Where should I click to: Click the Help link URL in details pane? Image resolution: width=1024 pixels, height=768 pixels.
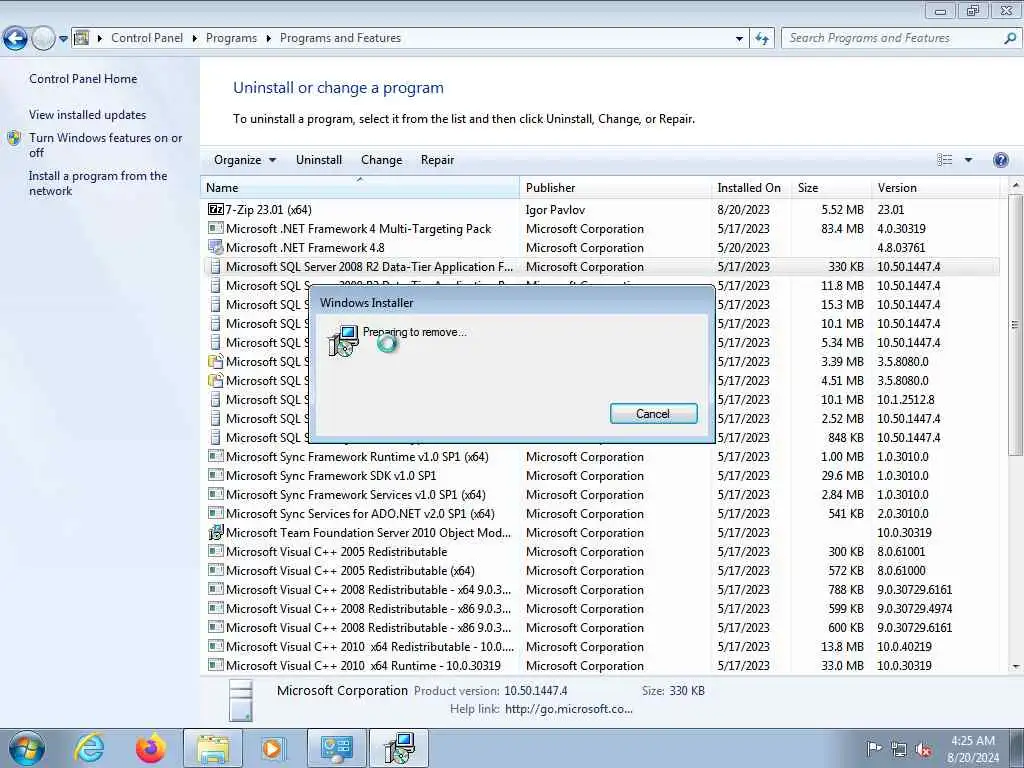pyautogui.click(x=569, y=709)
